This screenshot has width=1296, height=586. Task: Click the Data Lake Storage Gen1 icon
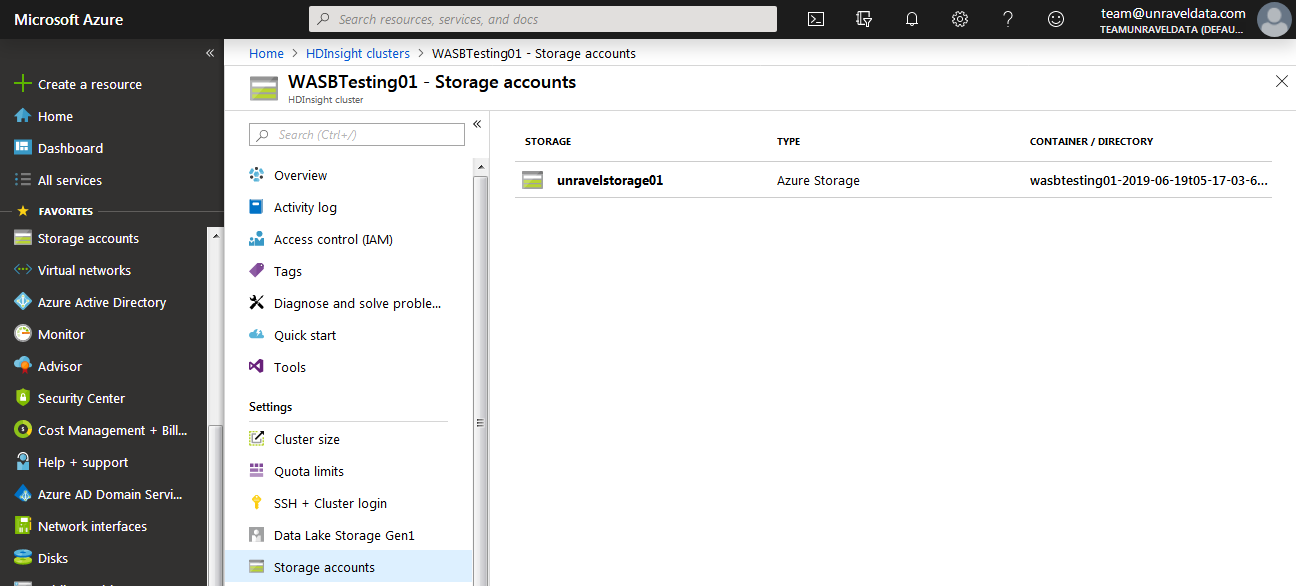(x=257, y=535)
